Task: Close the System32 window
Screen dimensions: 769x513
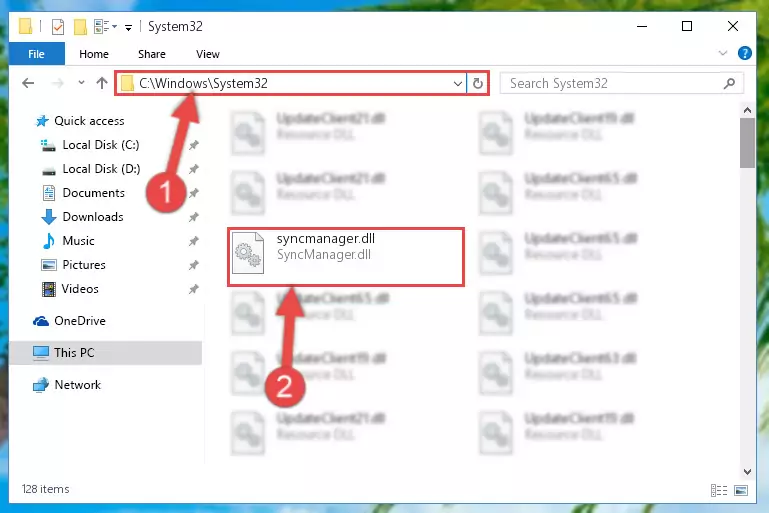Action: coord(733,26)
